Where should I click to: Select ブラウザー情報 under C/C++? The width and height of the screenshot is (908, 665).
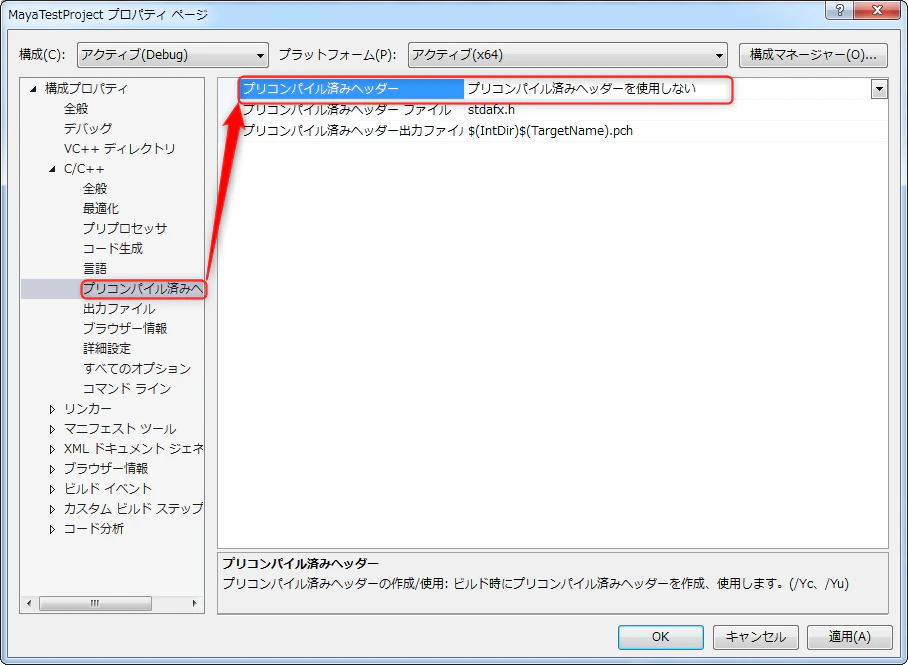tap(125, 328)
